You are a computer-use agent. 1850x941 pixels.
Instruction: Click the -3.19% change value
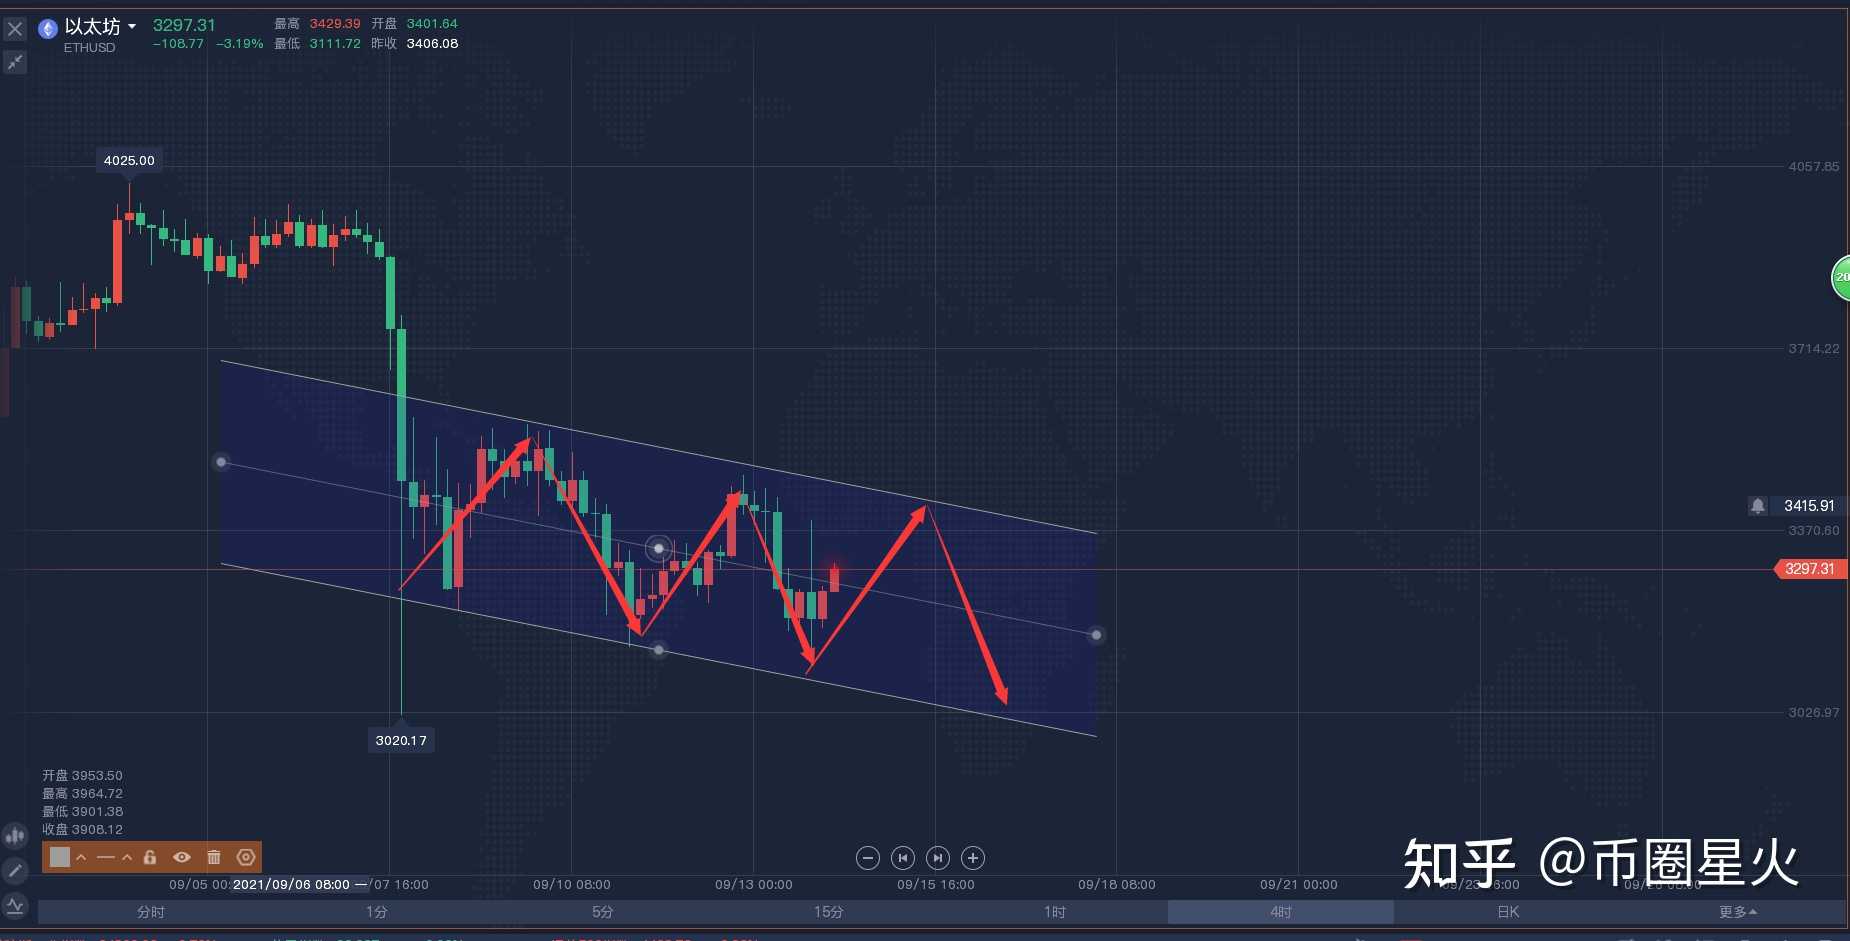pos(240,44)
